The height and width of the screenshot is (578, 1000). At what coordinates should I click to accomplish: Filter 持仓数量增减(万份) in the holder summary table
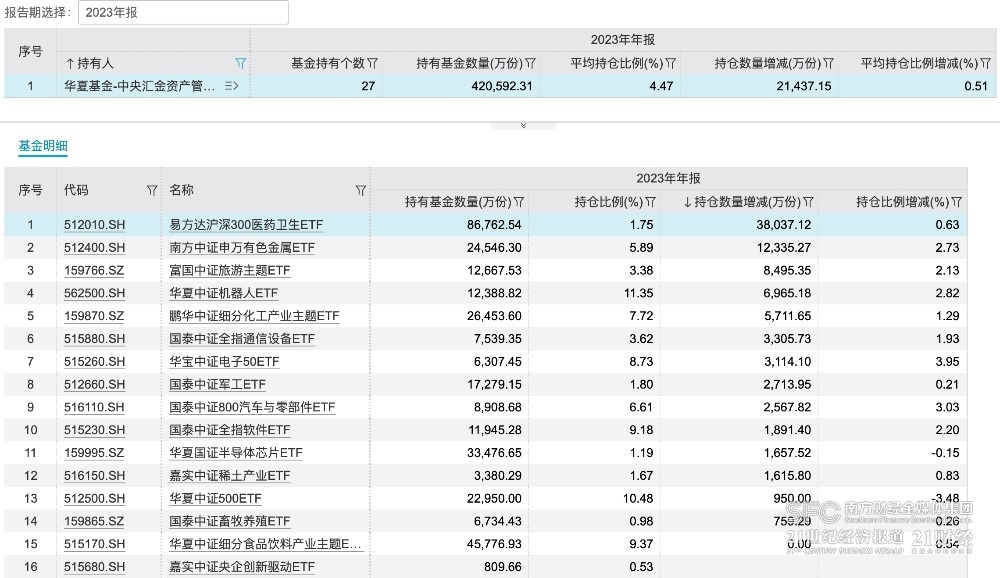[x=828, y=63]
